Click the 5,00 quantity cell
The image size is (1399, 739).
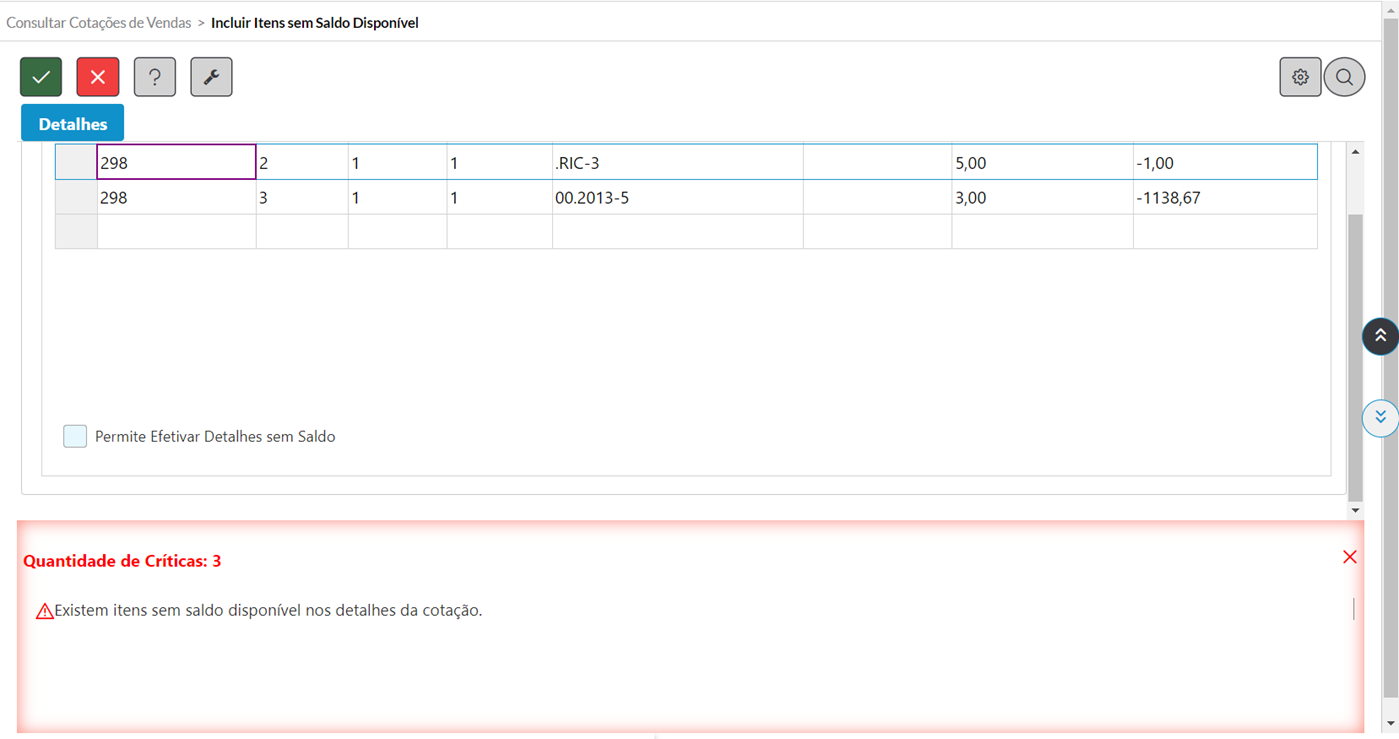(1042, 162)
